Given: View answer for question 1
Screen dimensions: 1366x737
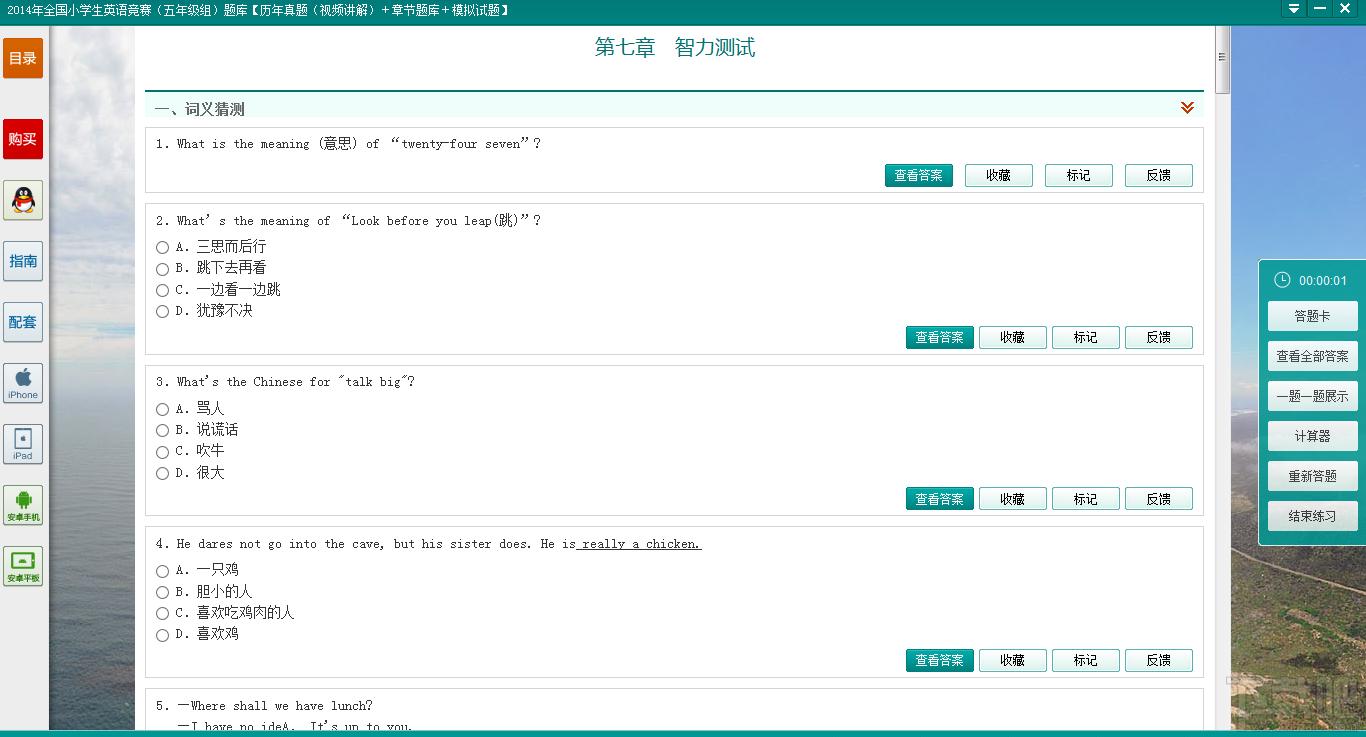Looking at the screenshot, I should (x=919, y=175).
